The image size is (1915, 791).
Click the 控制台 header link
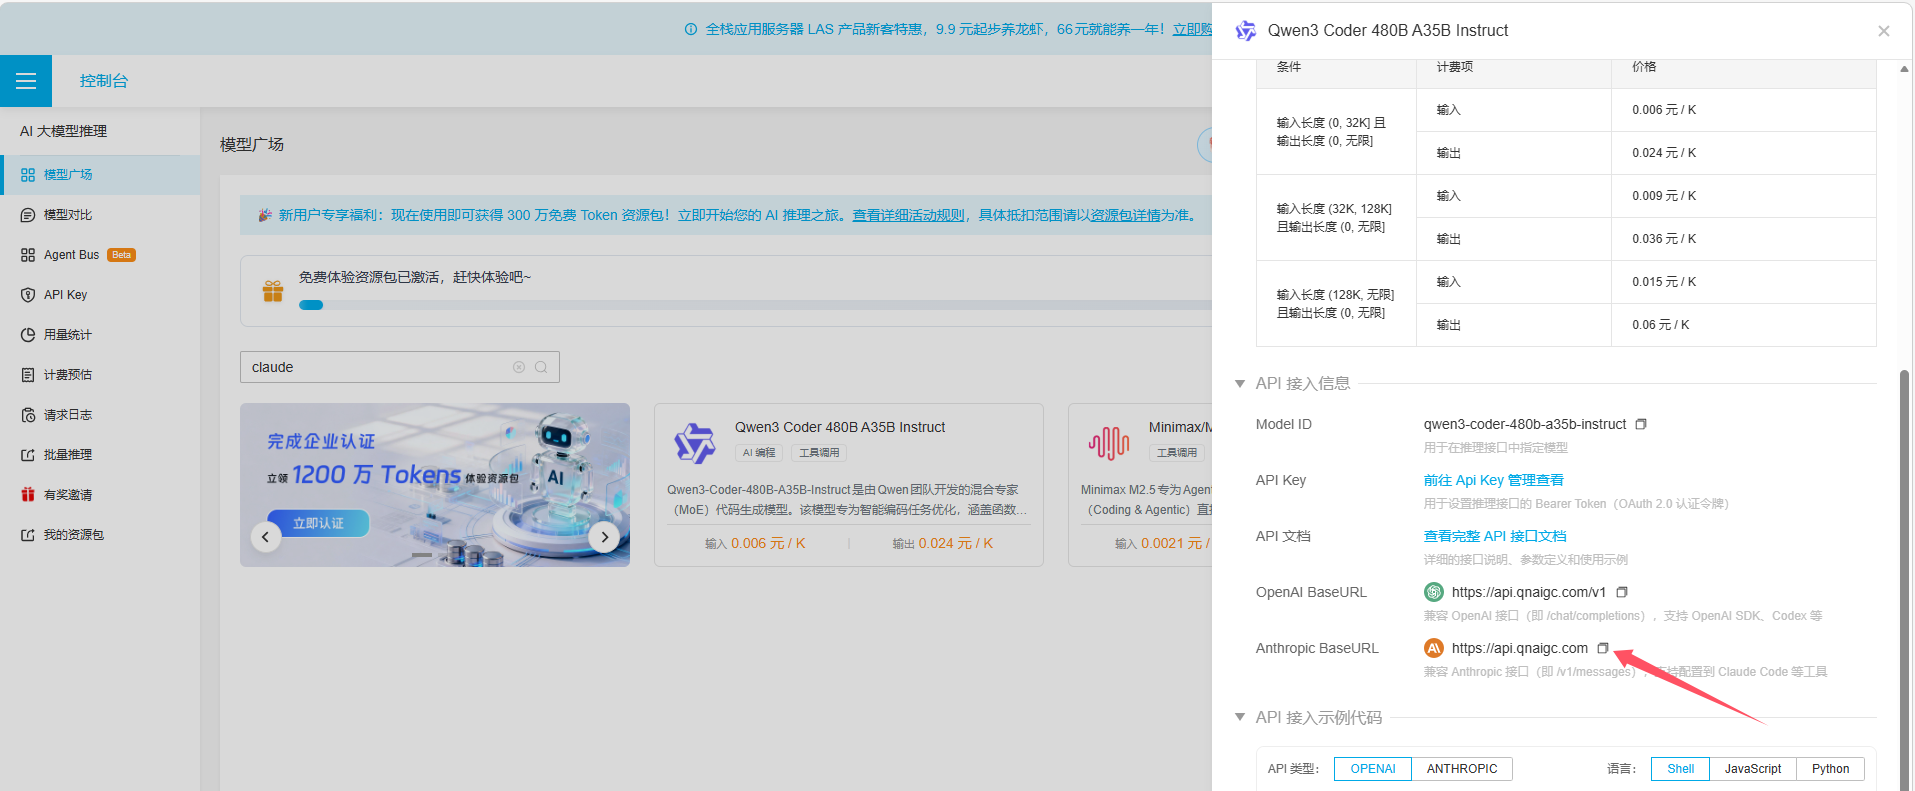(104, 81)
